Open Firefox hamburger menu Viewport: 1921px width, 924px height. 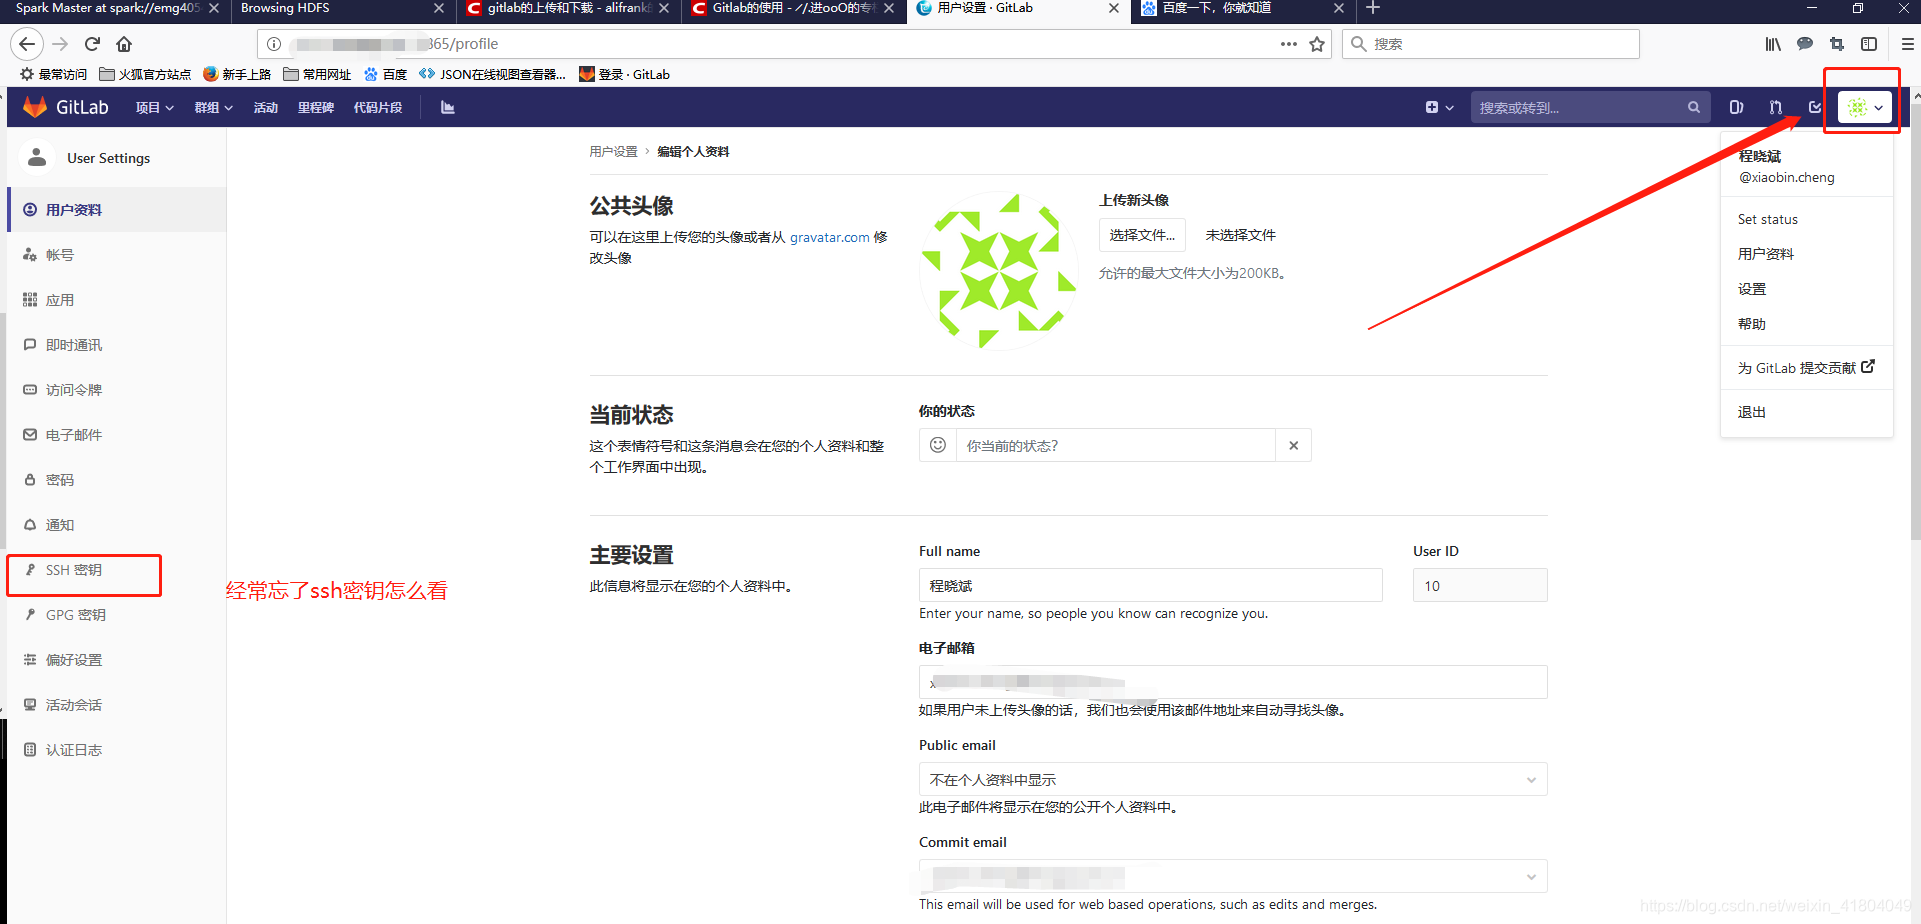click(x=1907, y=44)
